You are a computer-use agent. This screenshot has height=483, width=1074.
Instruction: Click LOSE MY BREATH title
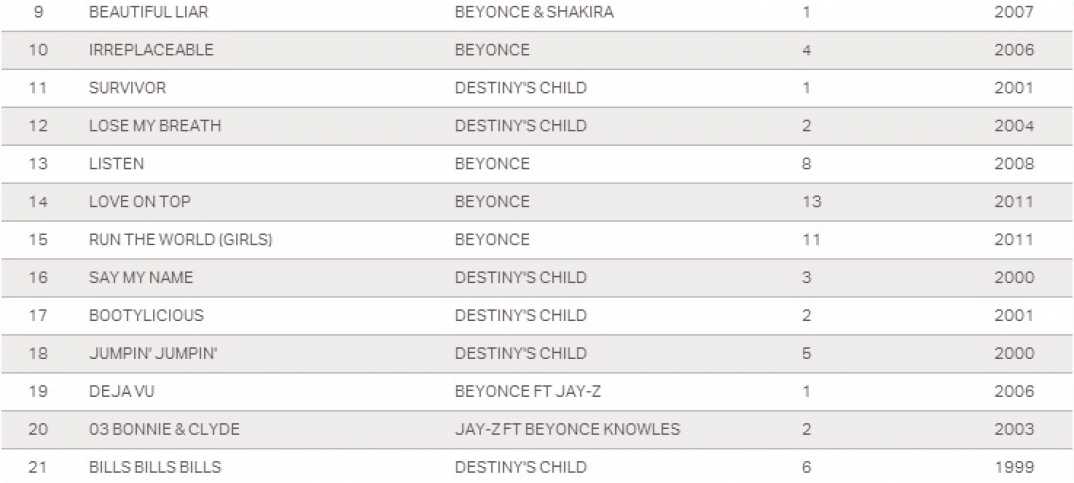[155, 126]
